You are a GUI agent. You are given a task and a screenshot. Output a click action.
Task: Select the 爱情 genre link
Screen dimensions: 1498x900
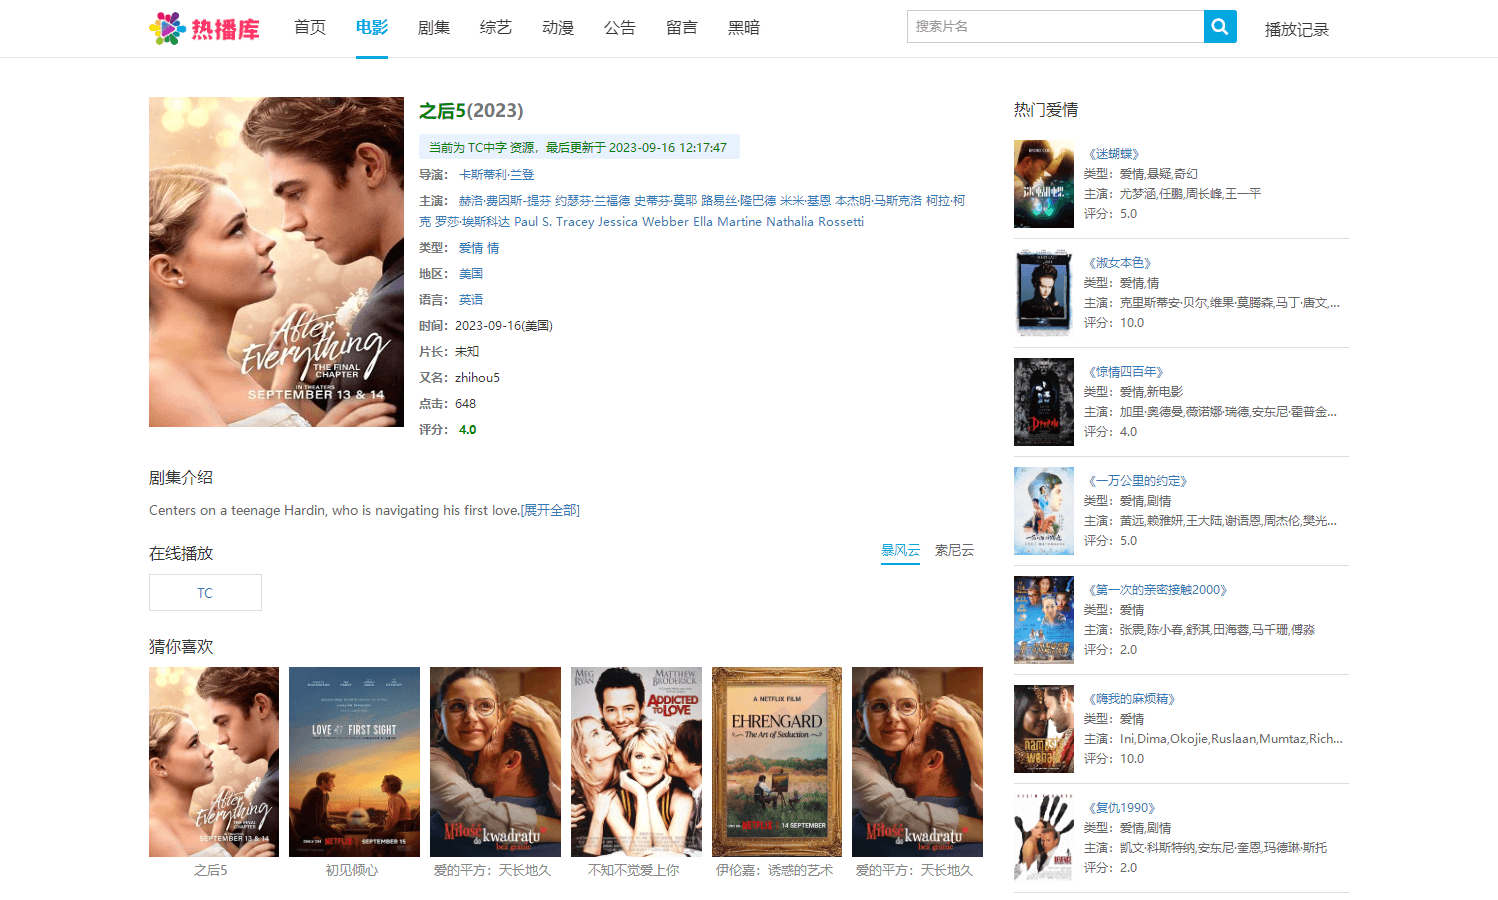[471, 248]
